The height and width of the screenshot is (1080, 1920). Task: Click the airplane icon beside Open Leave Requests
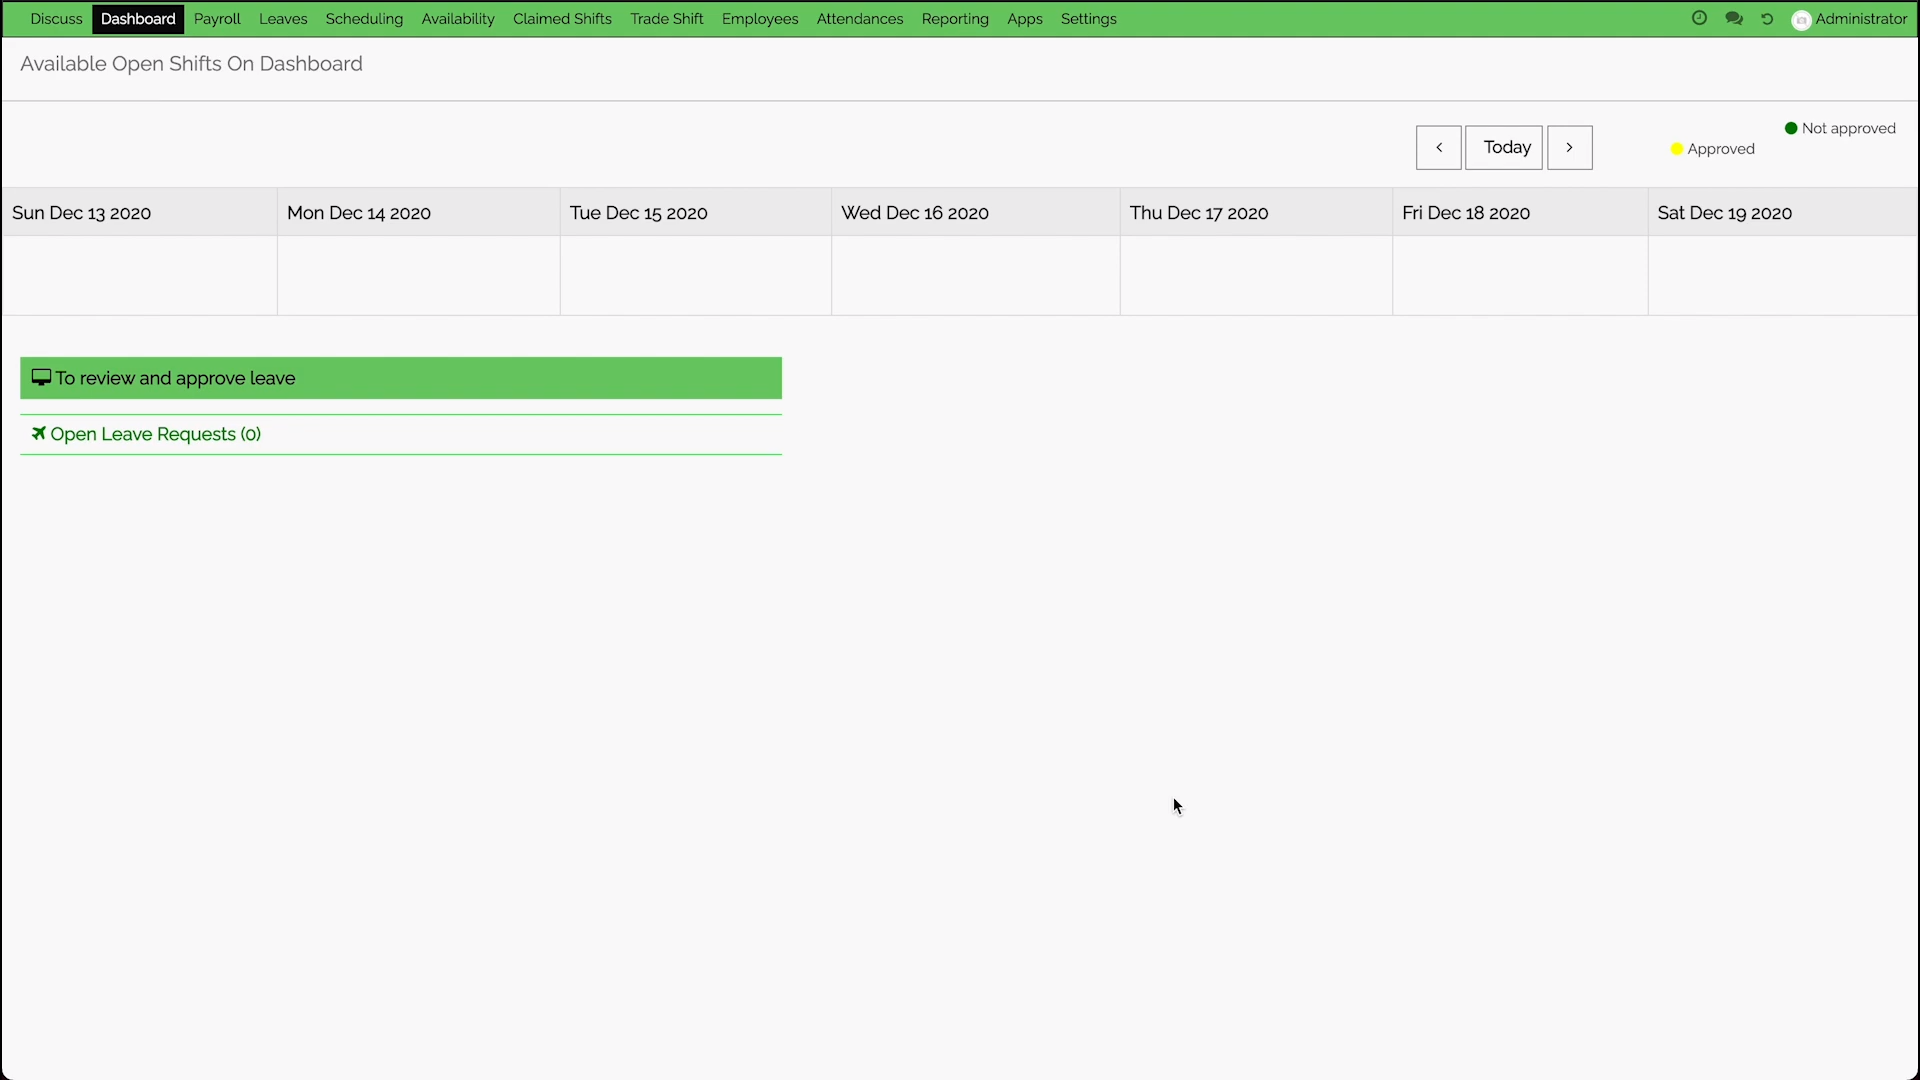[x=38, y=433]
